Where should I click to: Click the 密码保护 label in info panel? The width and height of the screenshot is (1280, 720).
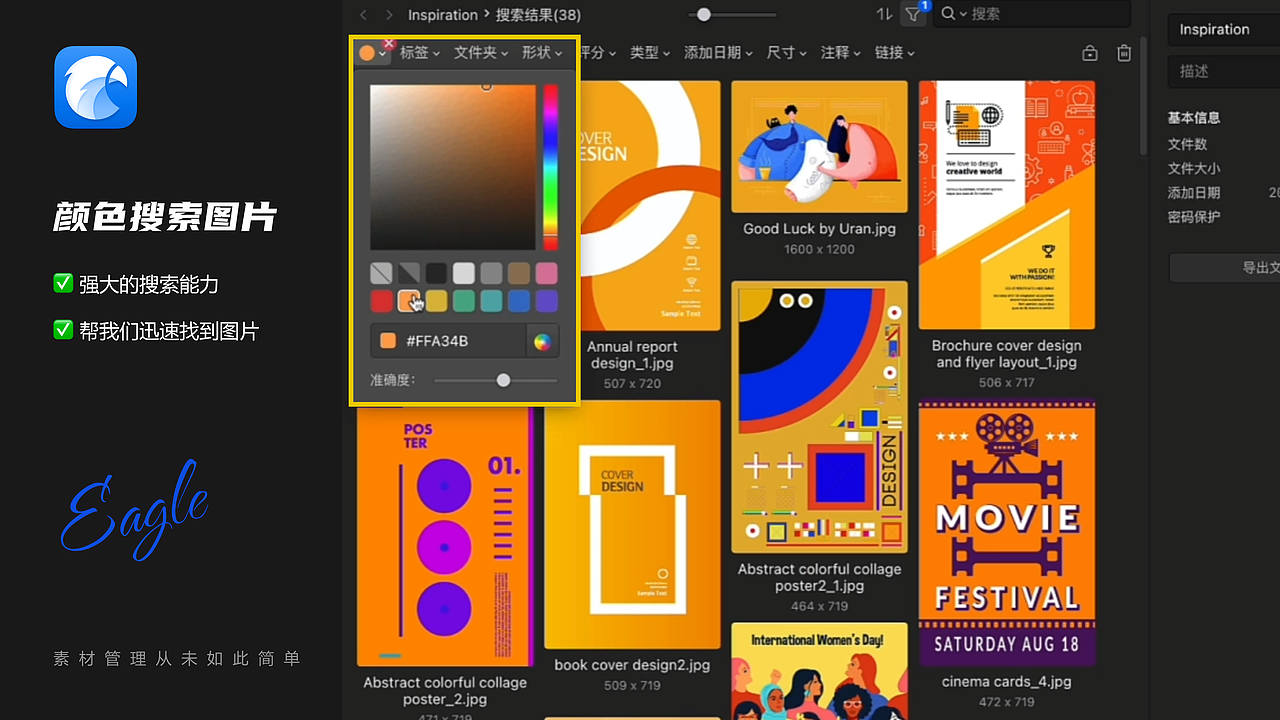click(x=1194, y=217)
